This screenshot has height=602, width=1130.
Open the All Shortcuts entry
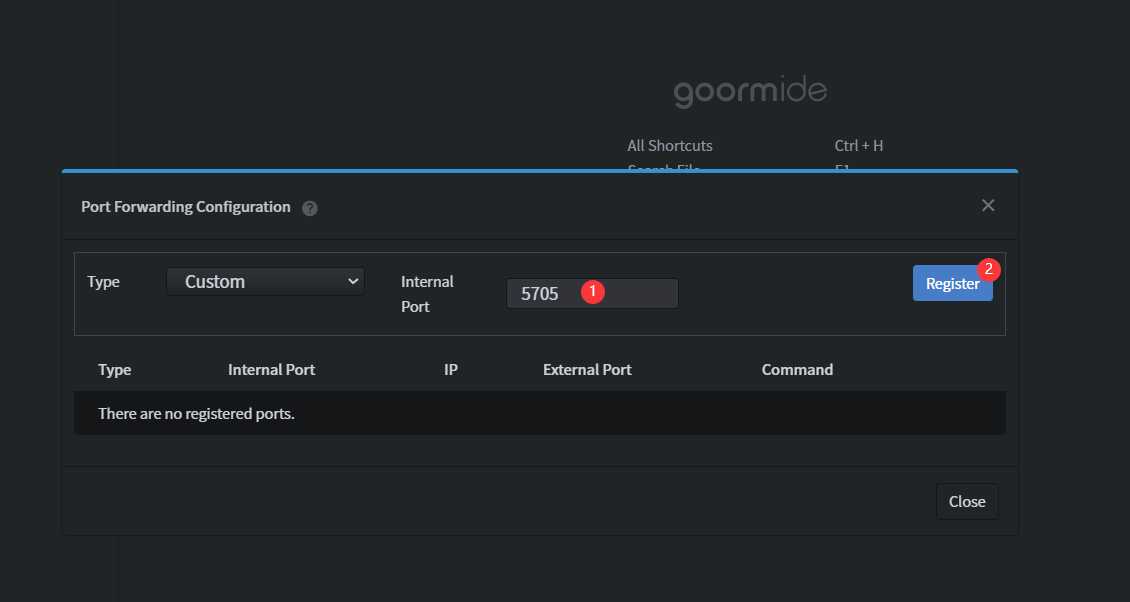click(x=670, y=146)
